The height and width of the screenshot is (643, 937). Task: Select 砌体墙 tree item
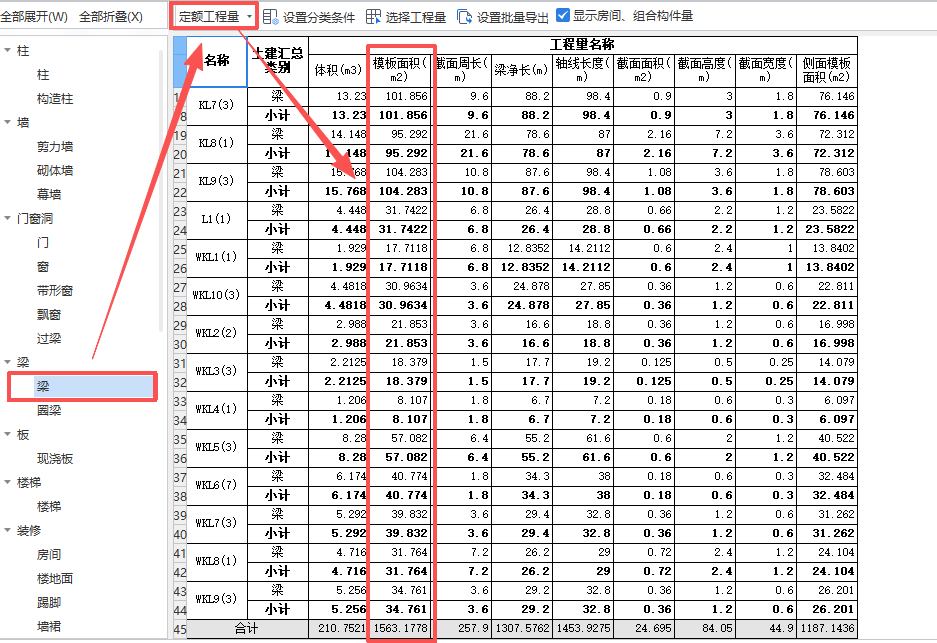pos(55,170)
